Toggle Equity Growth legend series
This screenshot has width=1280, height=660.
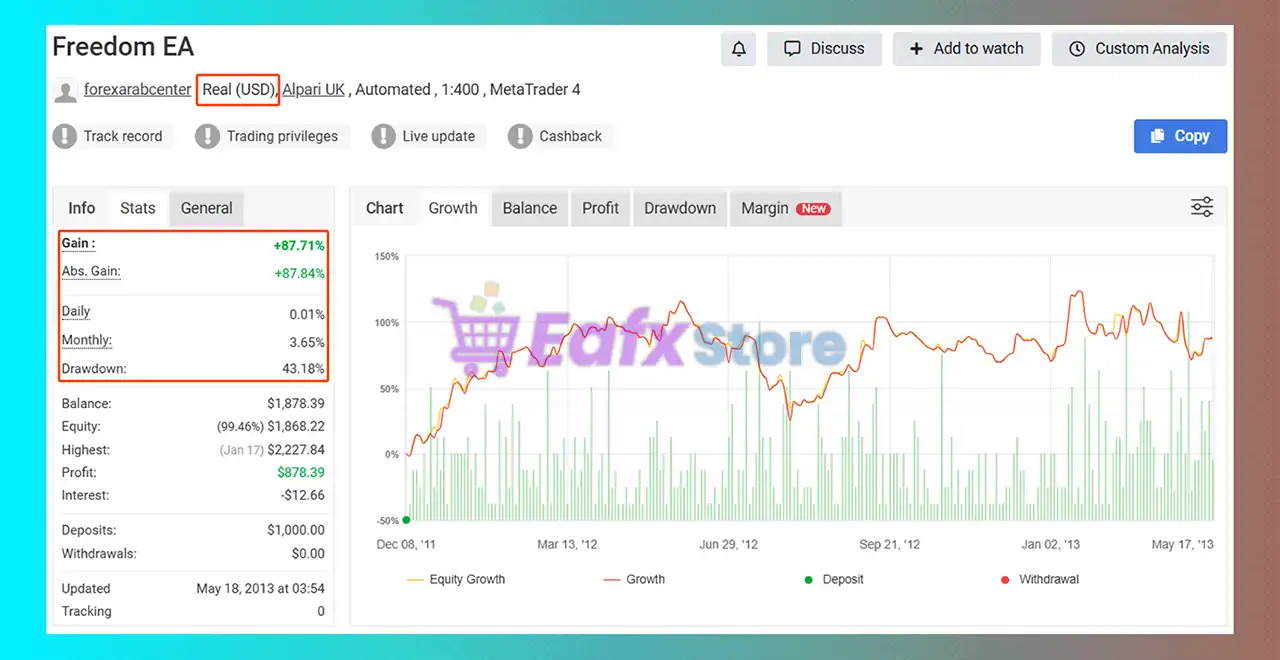(455, 579)
